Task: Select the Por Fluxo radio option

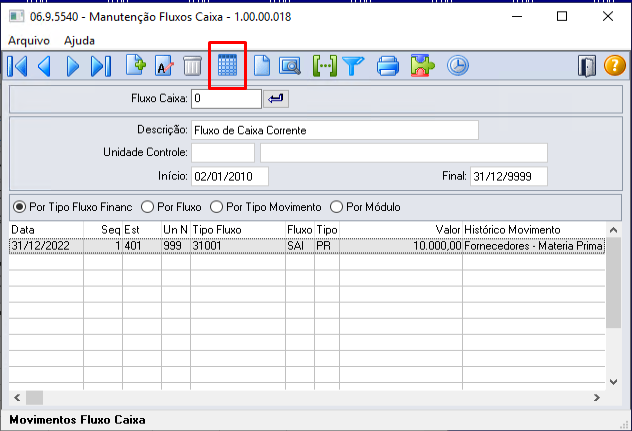Action: pyautogui.click(x=171, y=207)
